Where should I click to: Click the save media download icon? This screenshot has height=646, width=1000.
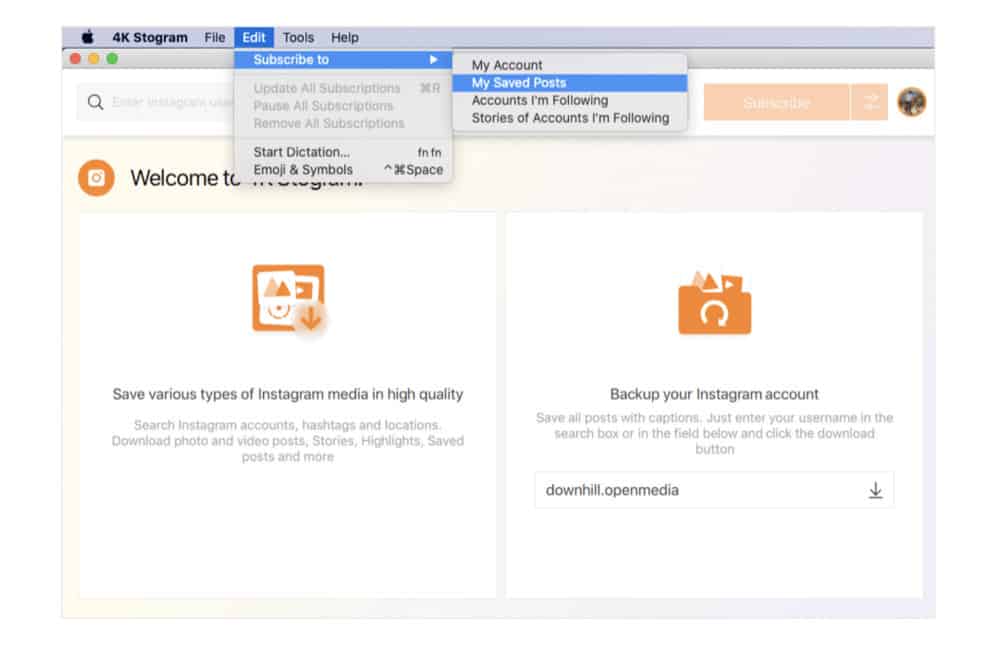(x=289, y=299)
